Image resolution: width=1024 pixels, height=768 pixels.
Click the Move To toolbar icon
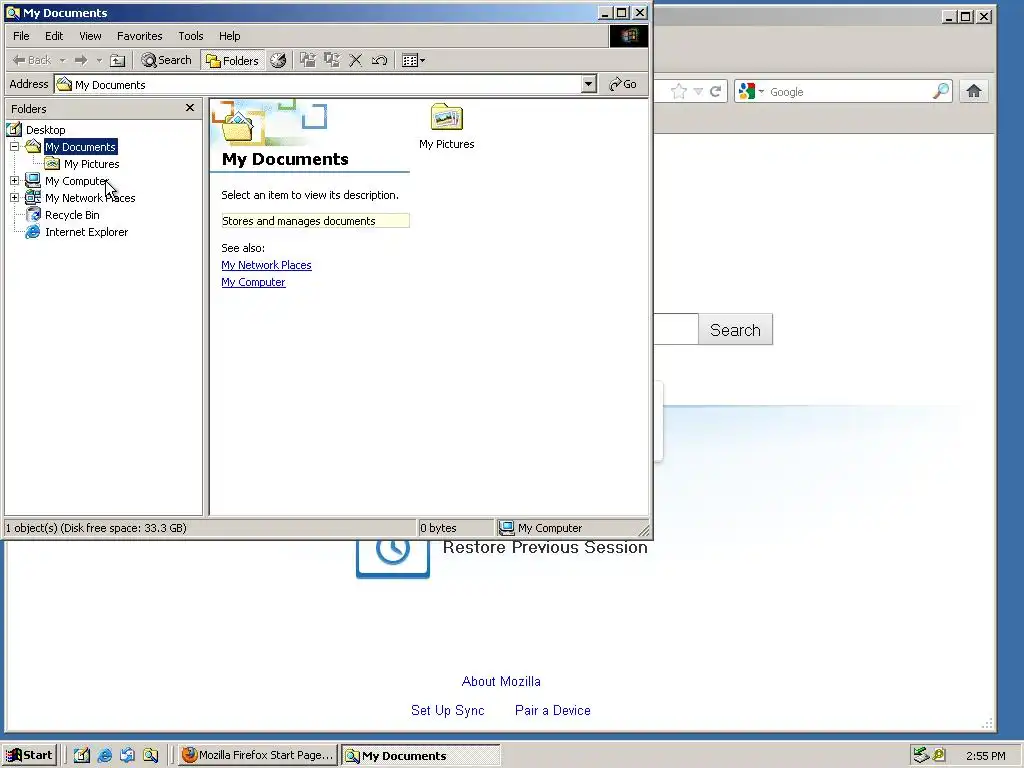(x=308, y=60)
